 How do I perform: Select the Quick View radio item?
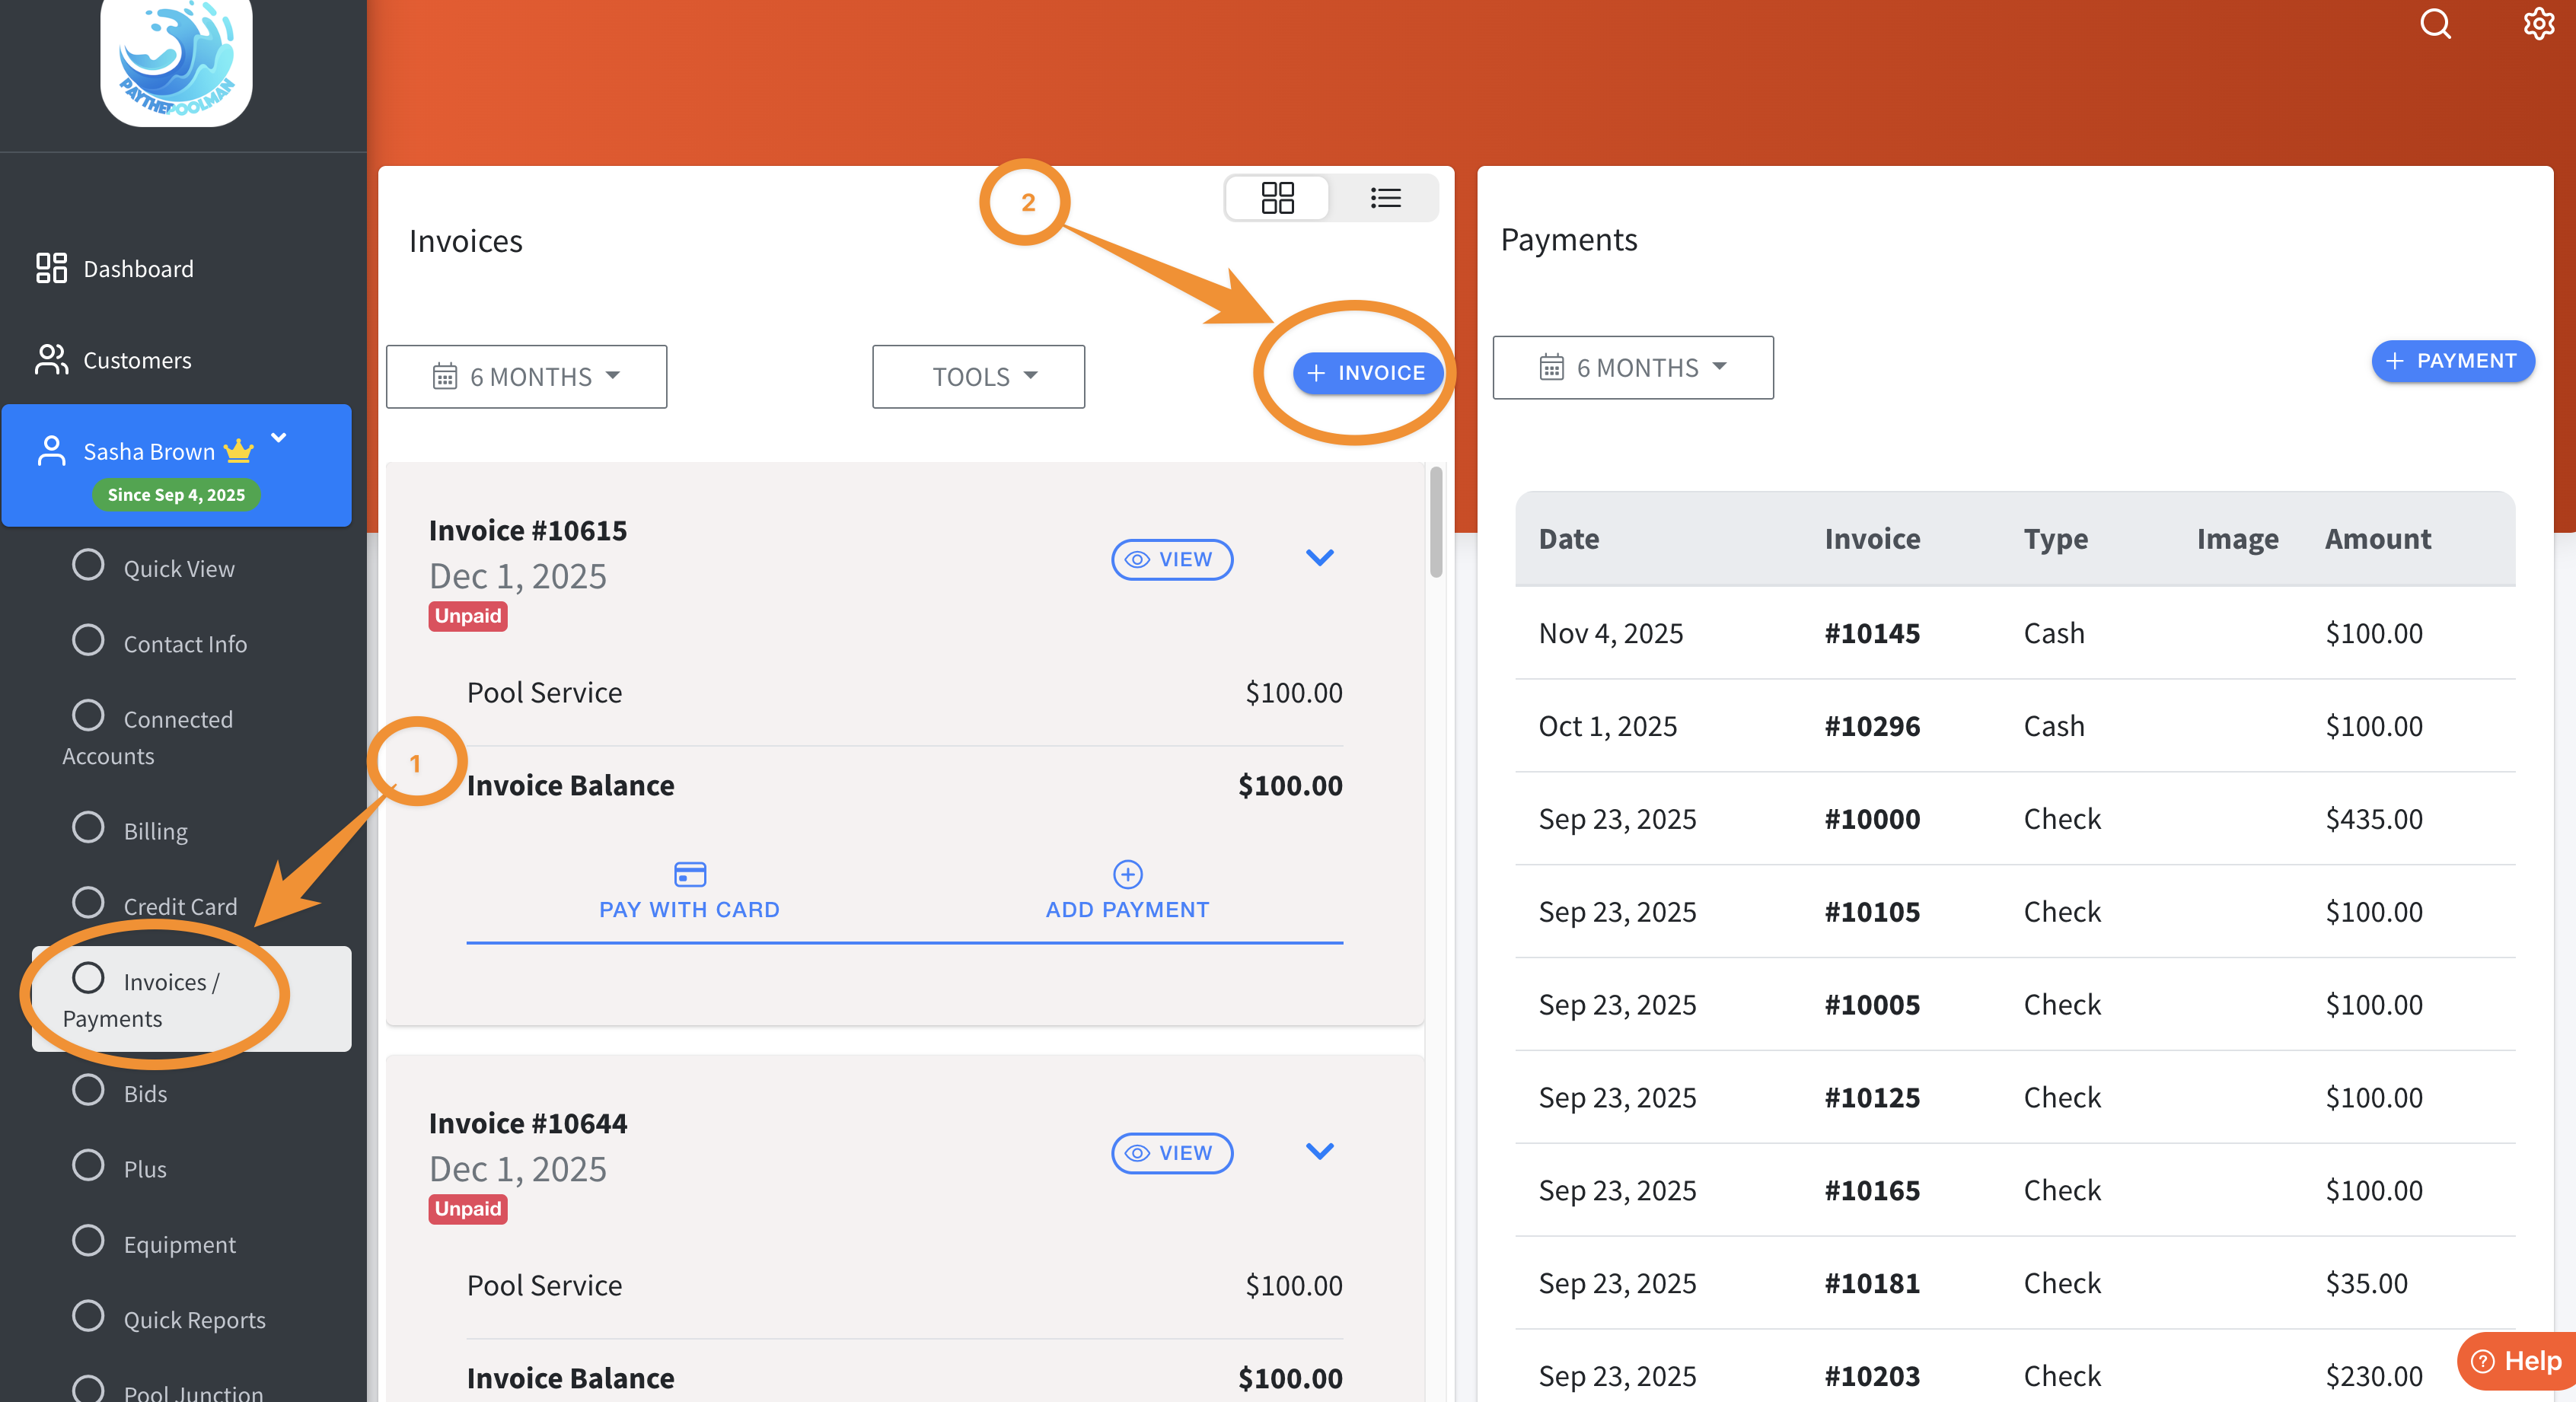(88, 565)
